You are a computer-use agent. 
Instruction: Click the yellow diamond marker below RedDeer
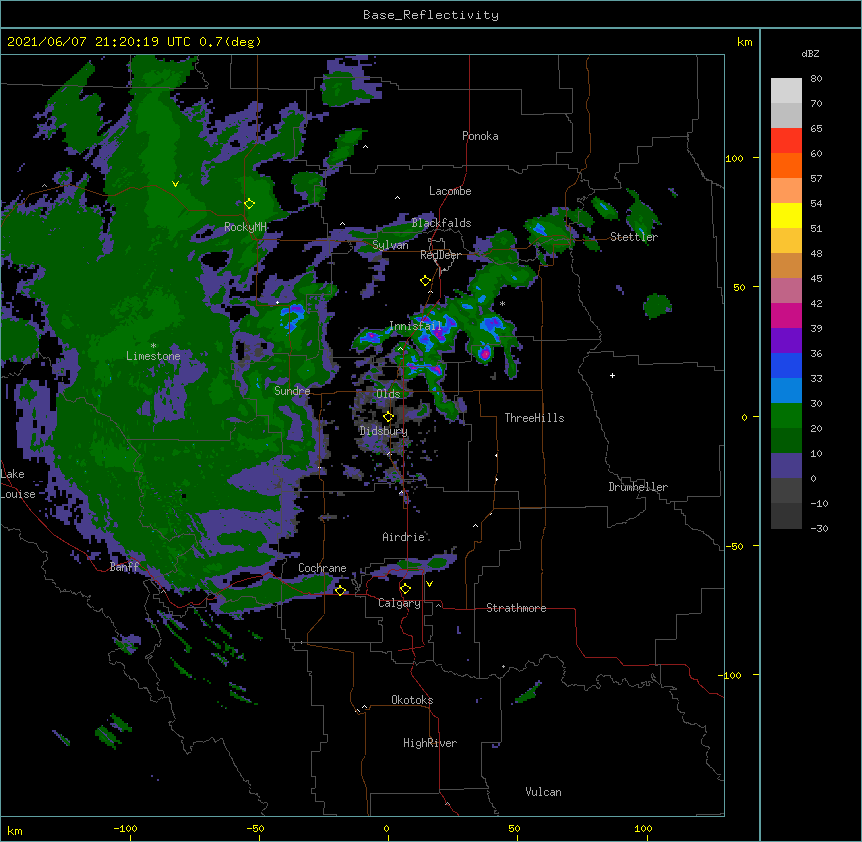click(425, 281)
